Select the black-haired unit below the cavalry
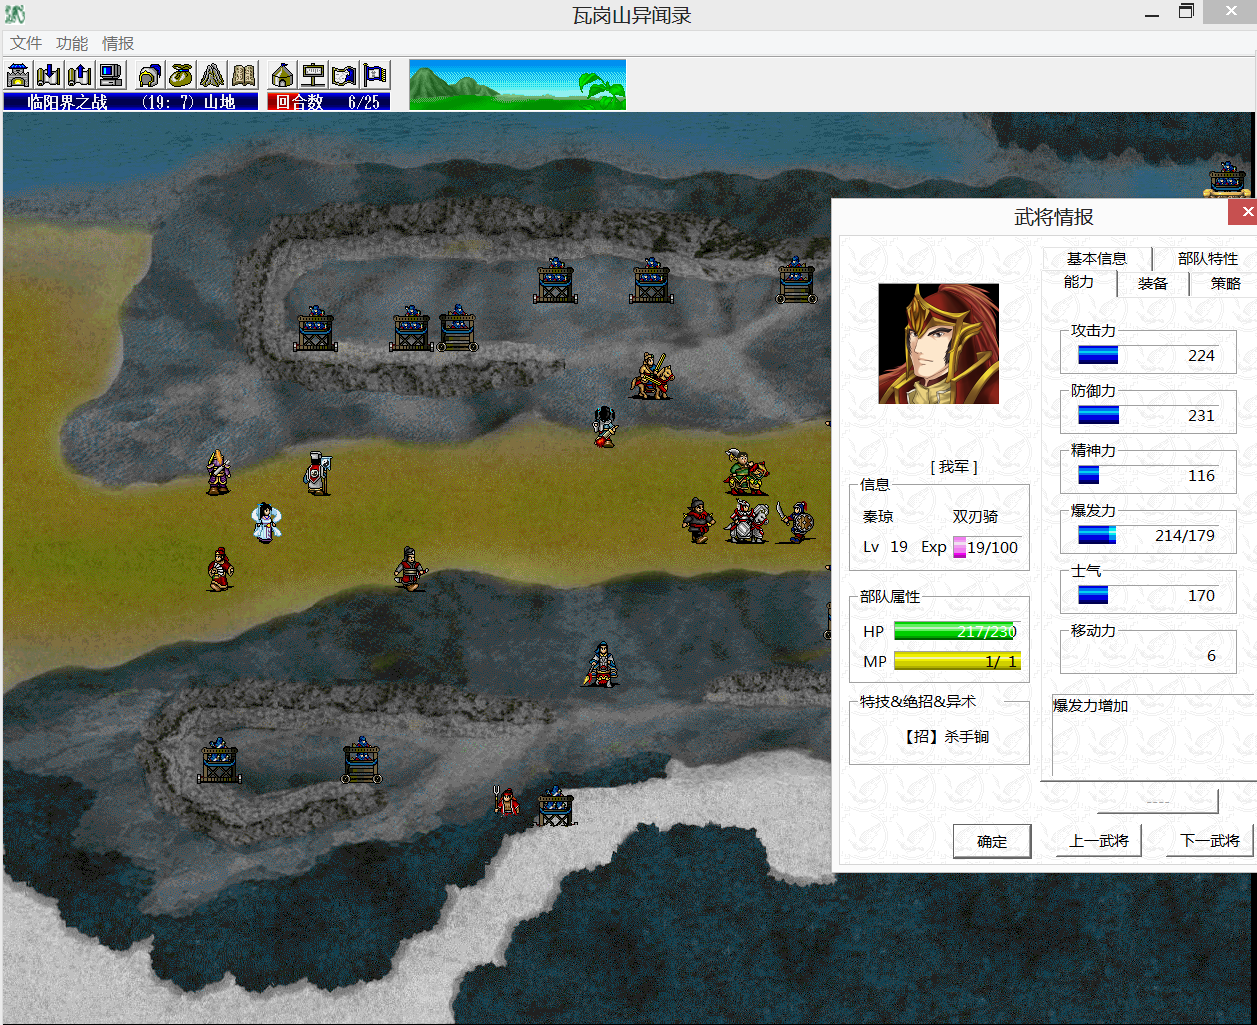1257x1025 pixels. [x=604, y=426]
